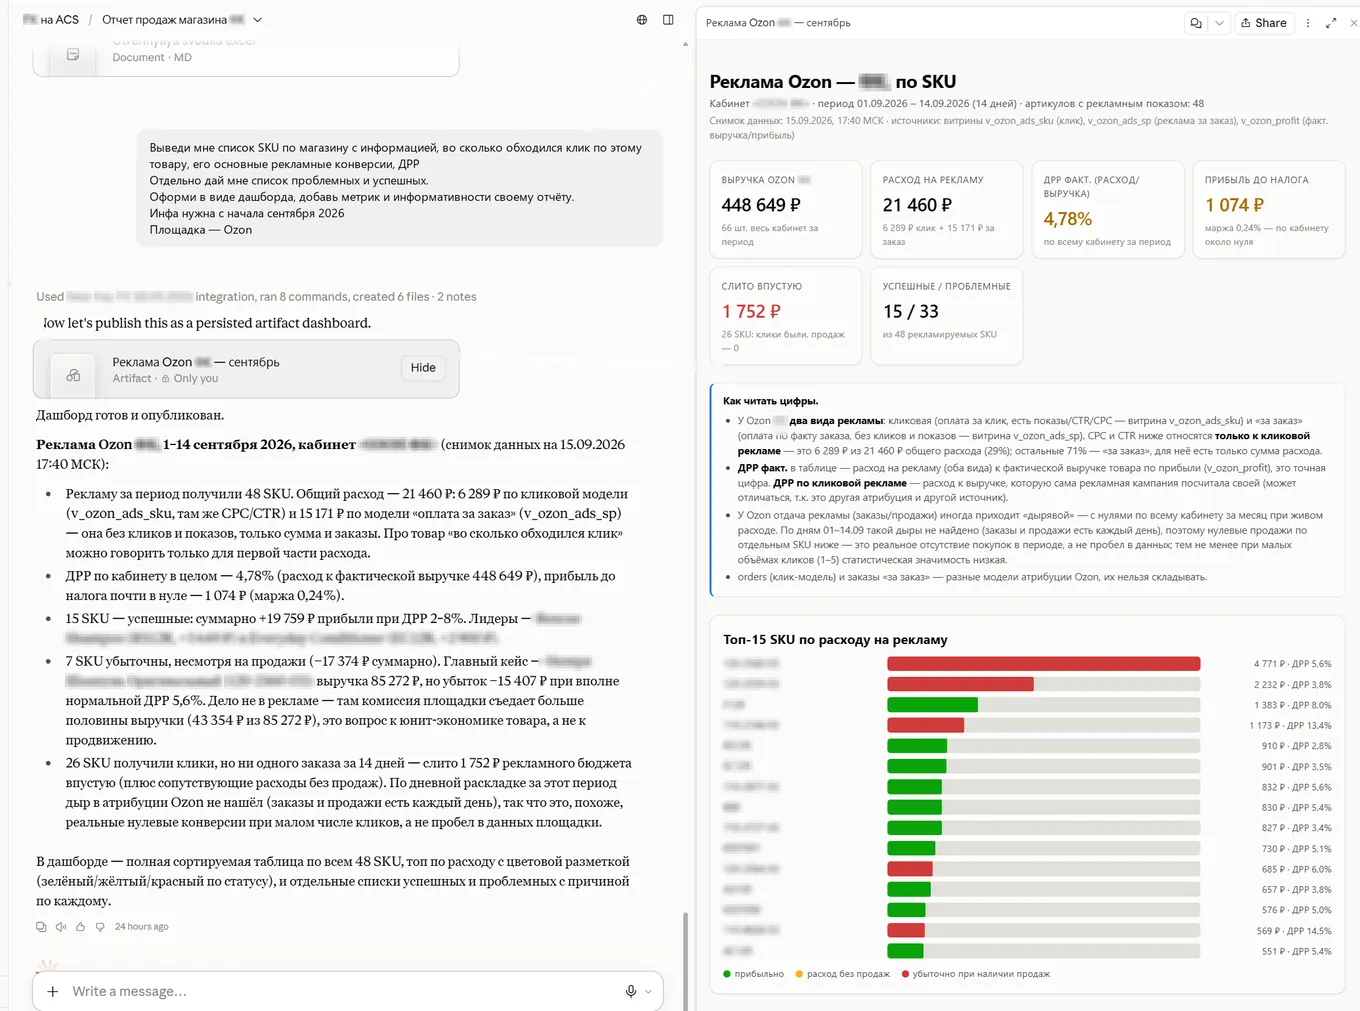
Task: Expand the artifact to full screen
Action: (x=1331, y=23)
